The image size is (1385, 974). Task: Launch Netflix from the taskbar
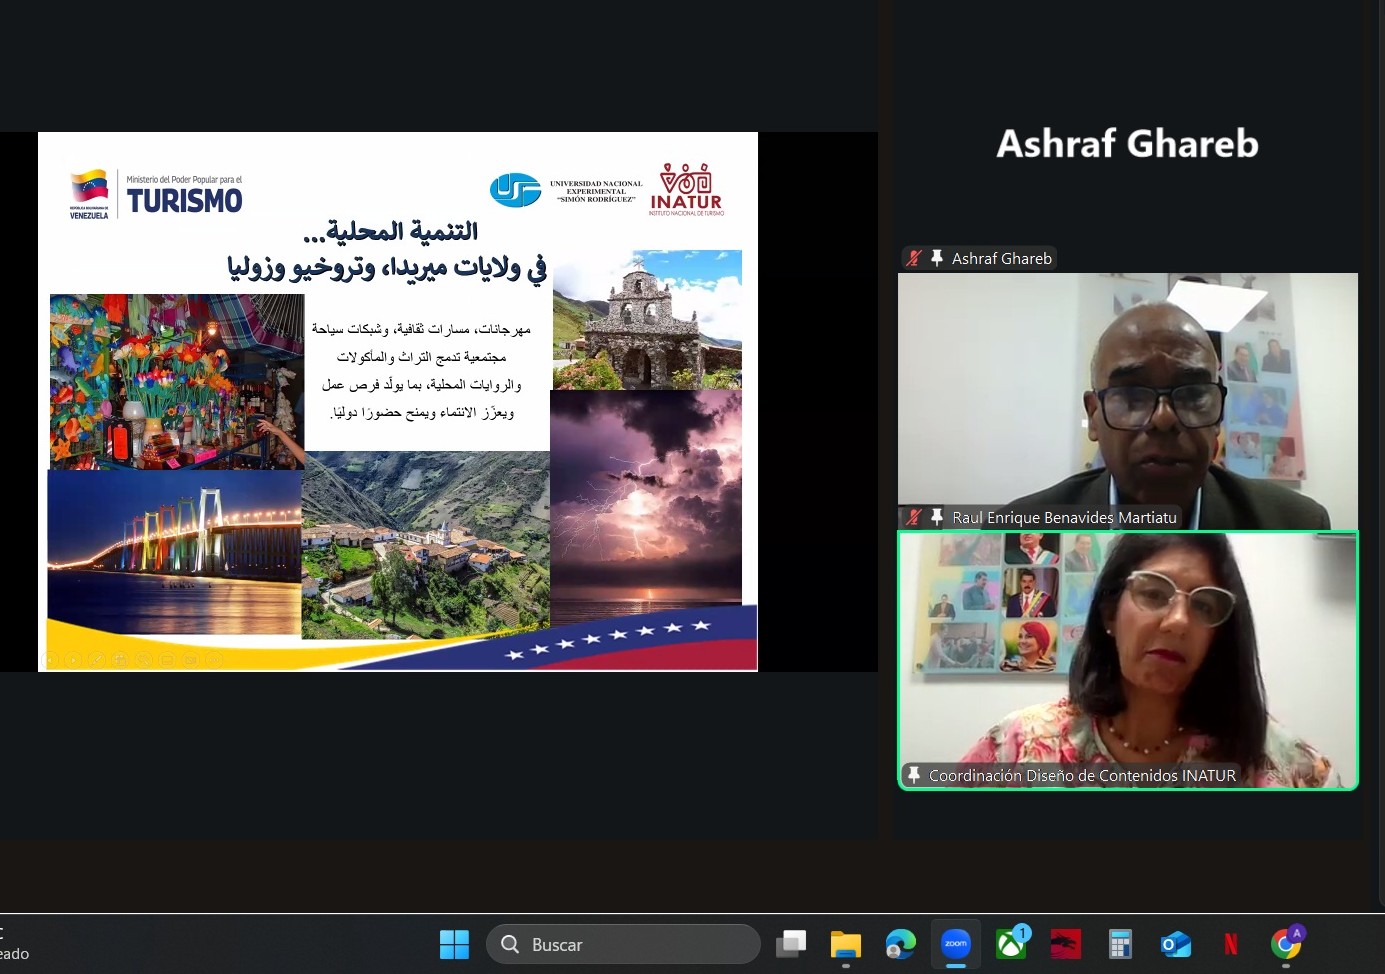click(x=1230, y=944)
